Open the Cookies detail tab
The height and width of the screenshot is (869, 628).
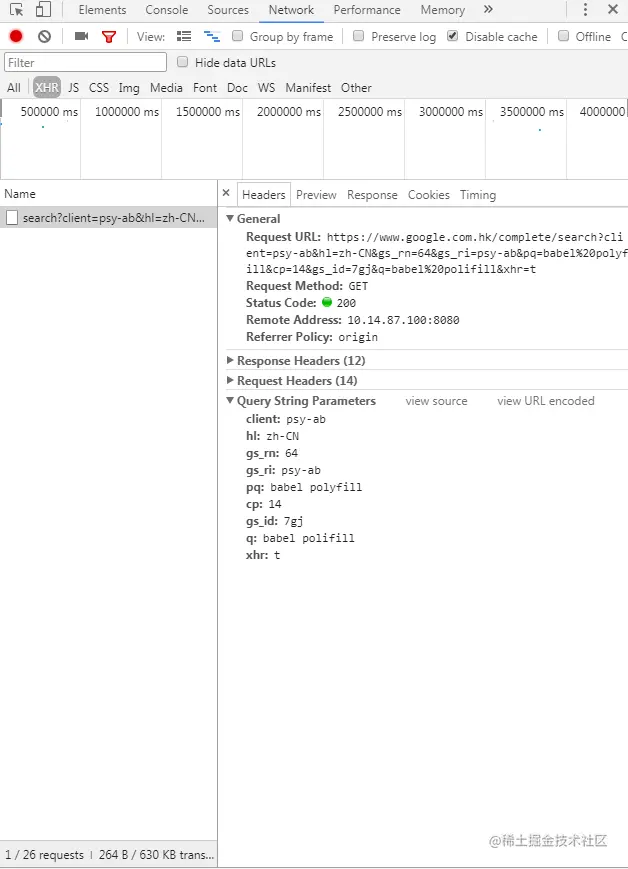429,195
